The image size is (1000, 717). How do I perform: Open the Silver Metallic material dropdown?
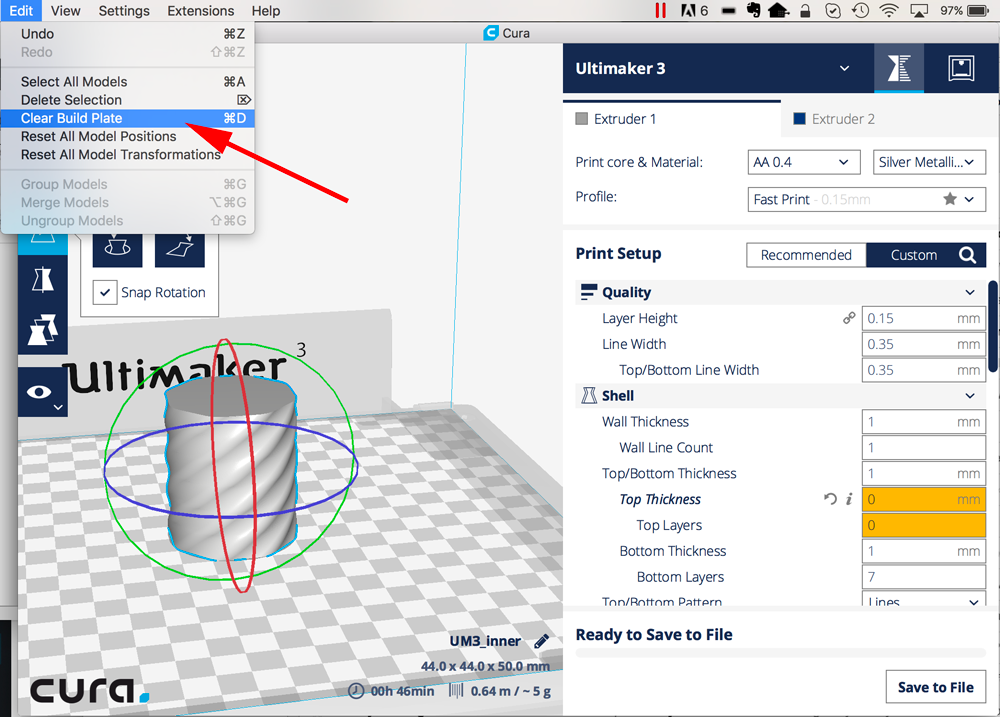[929, 162]
